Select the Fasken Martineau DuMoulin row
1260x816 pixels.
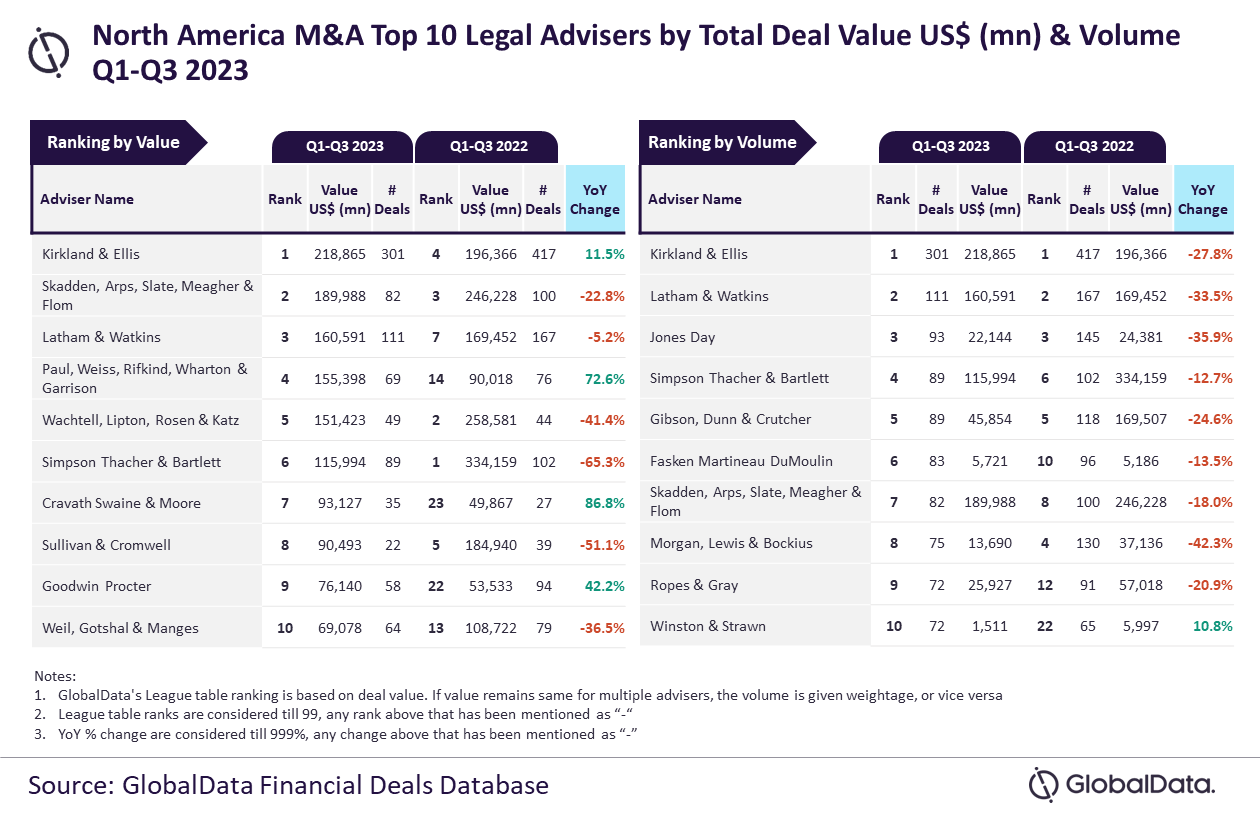click(937, 461)
